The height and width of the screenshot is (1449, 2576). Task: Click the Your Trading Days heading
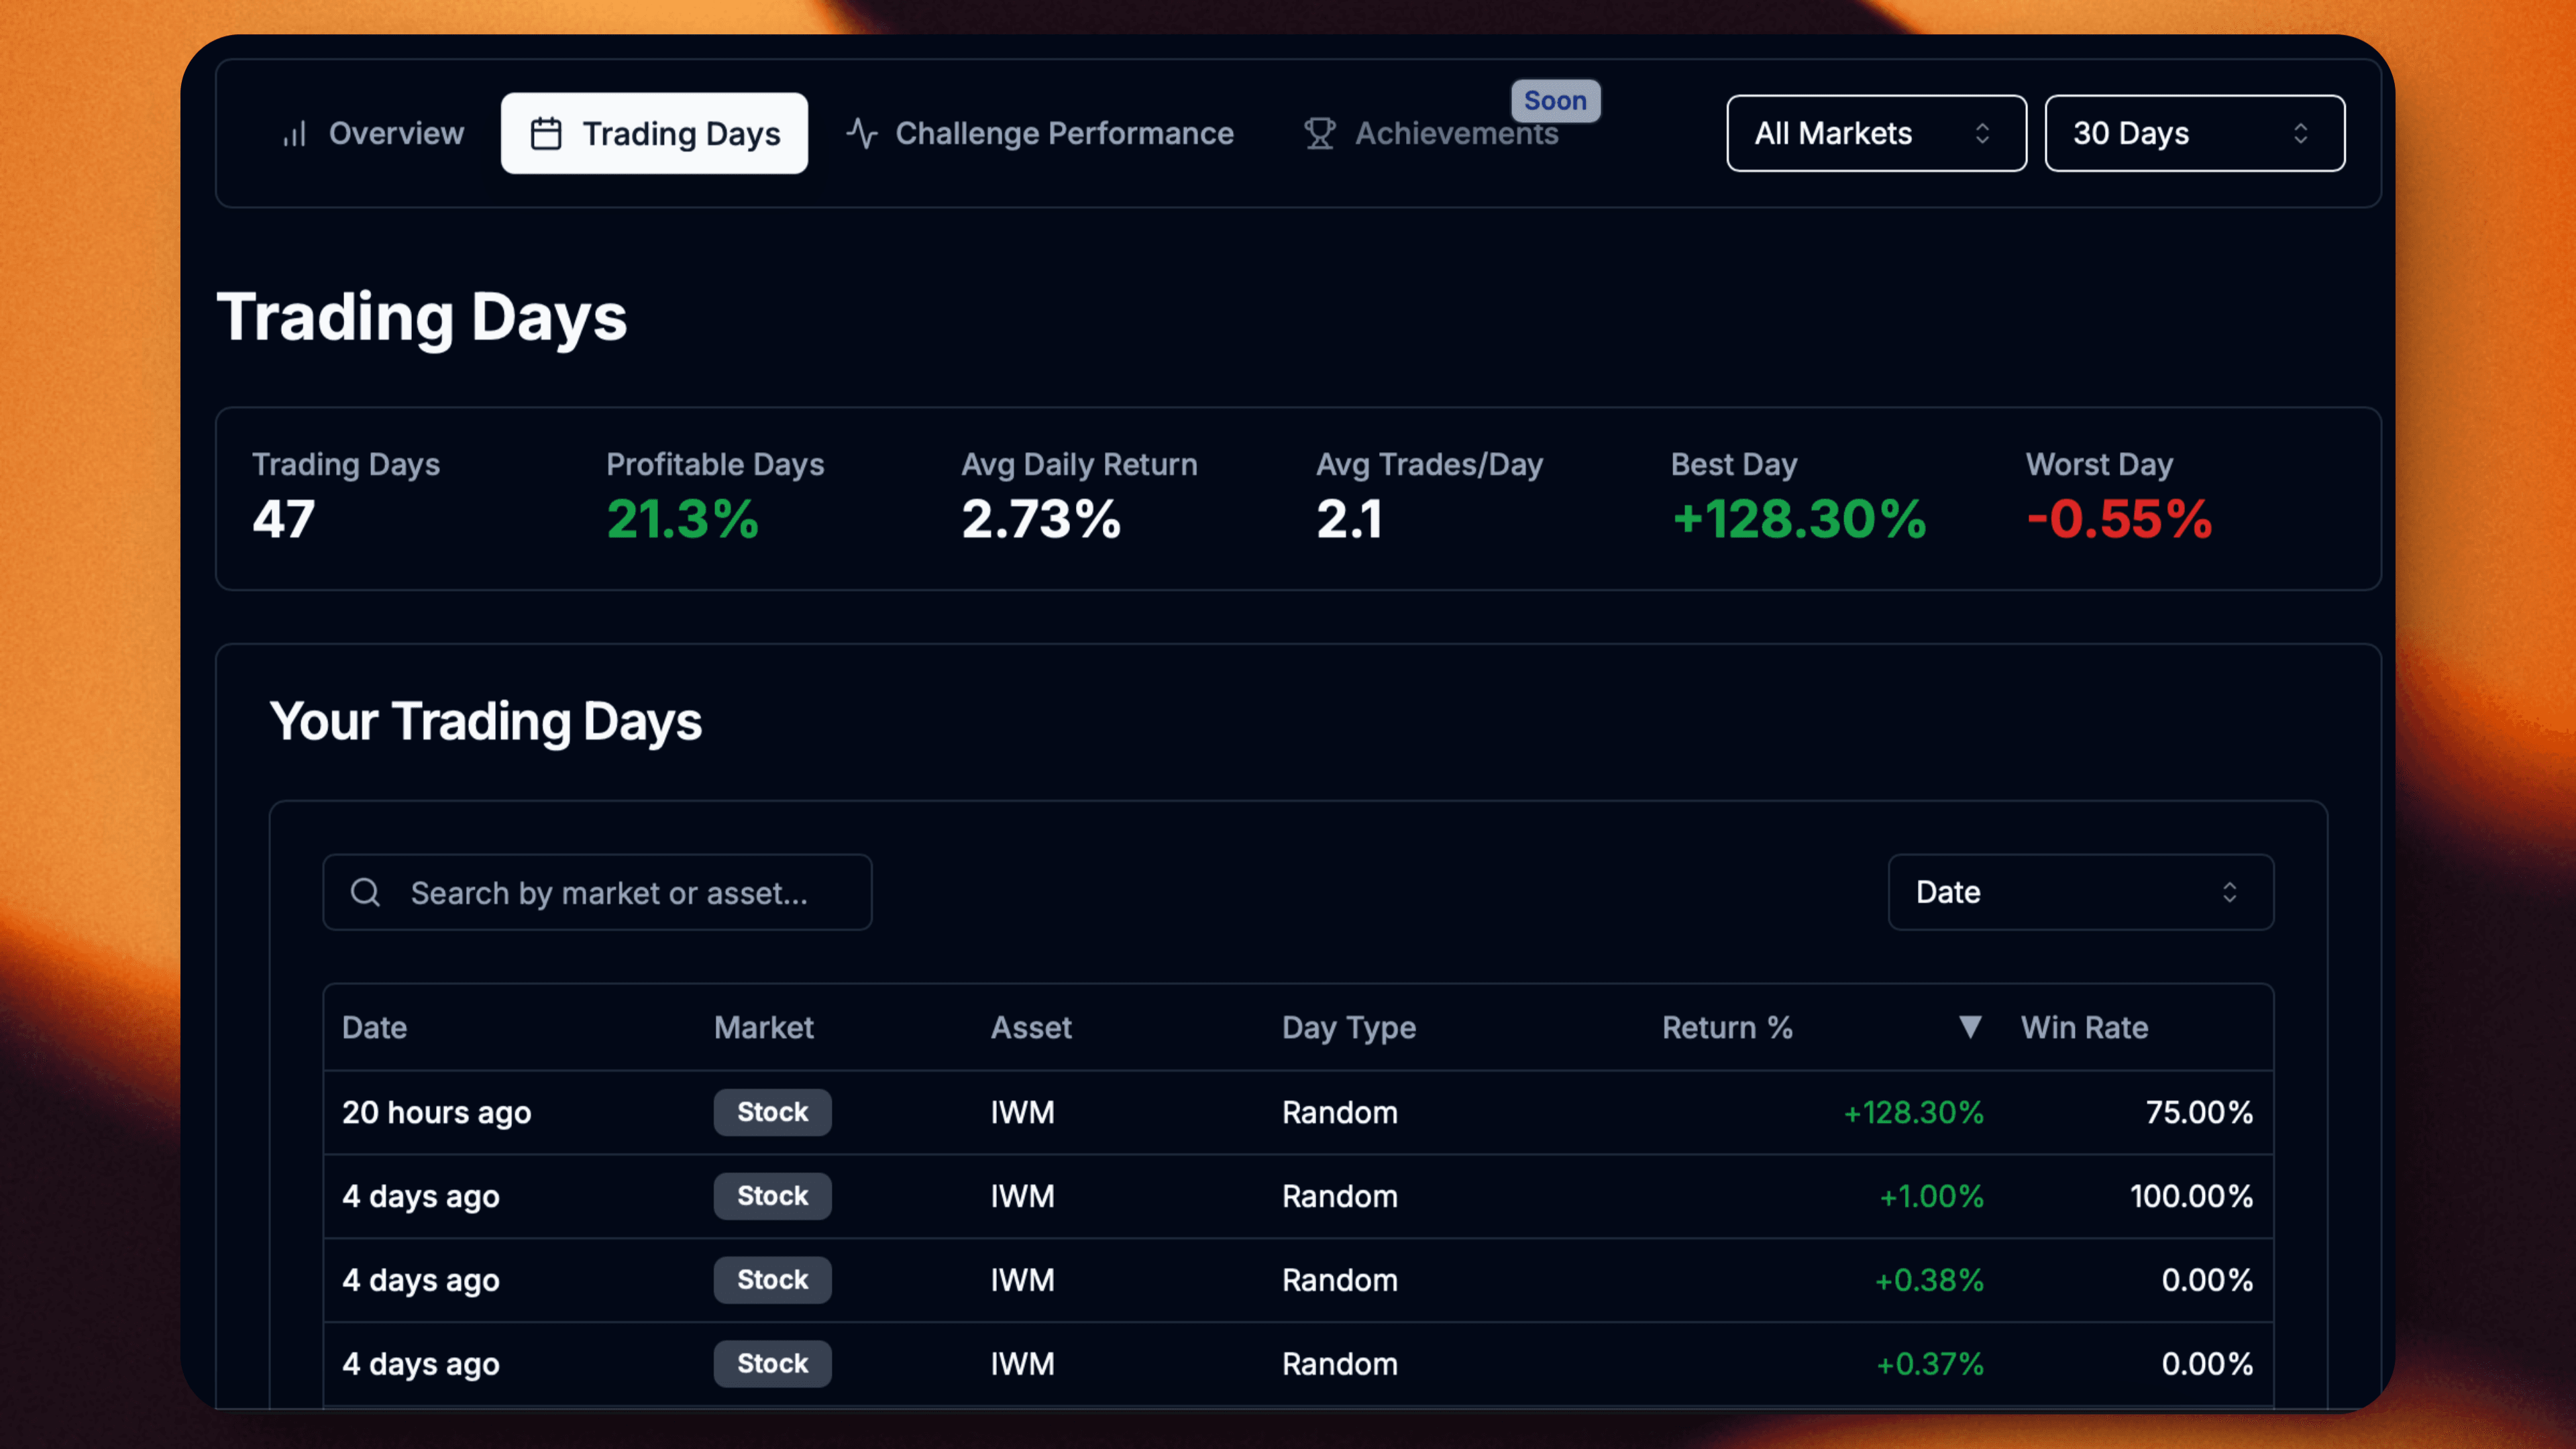tap(486, 721)
